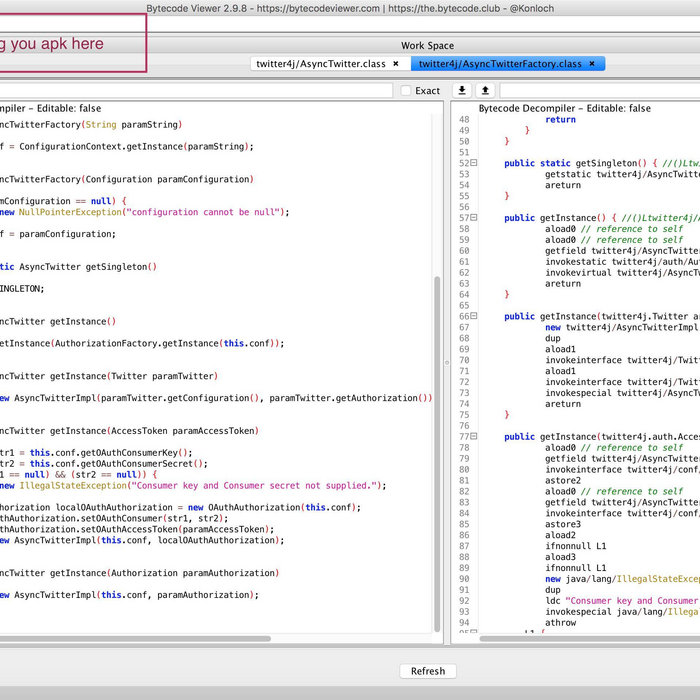Screen dimensions: 700x700
Task: Collapse the getInstance block at line 57
Action: 474,218
